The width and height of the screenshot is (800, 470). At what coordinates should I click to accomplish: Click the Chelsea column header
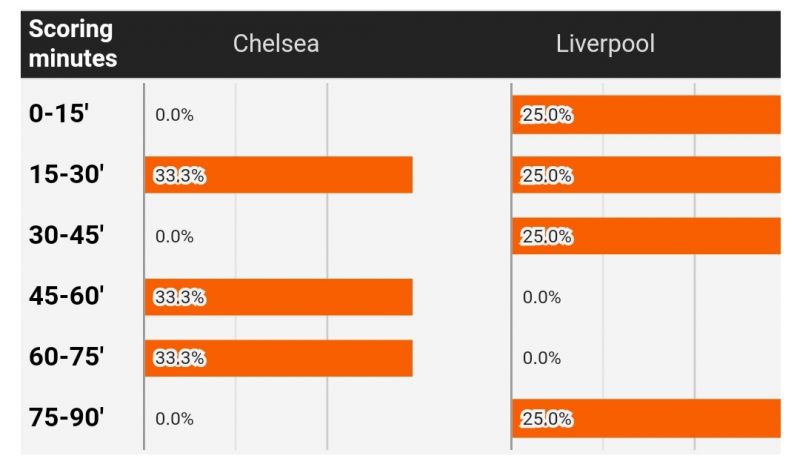(x=276, y=44)
